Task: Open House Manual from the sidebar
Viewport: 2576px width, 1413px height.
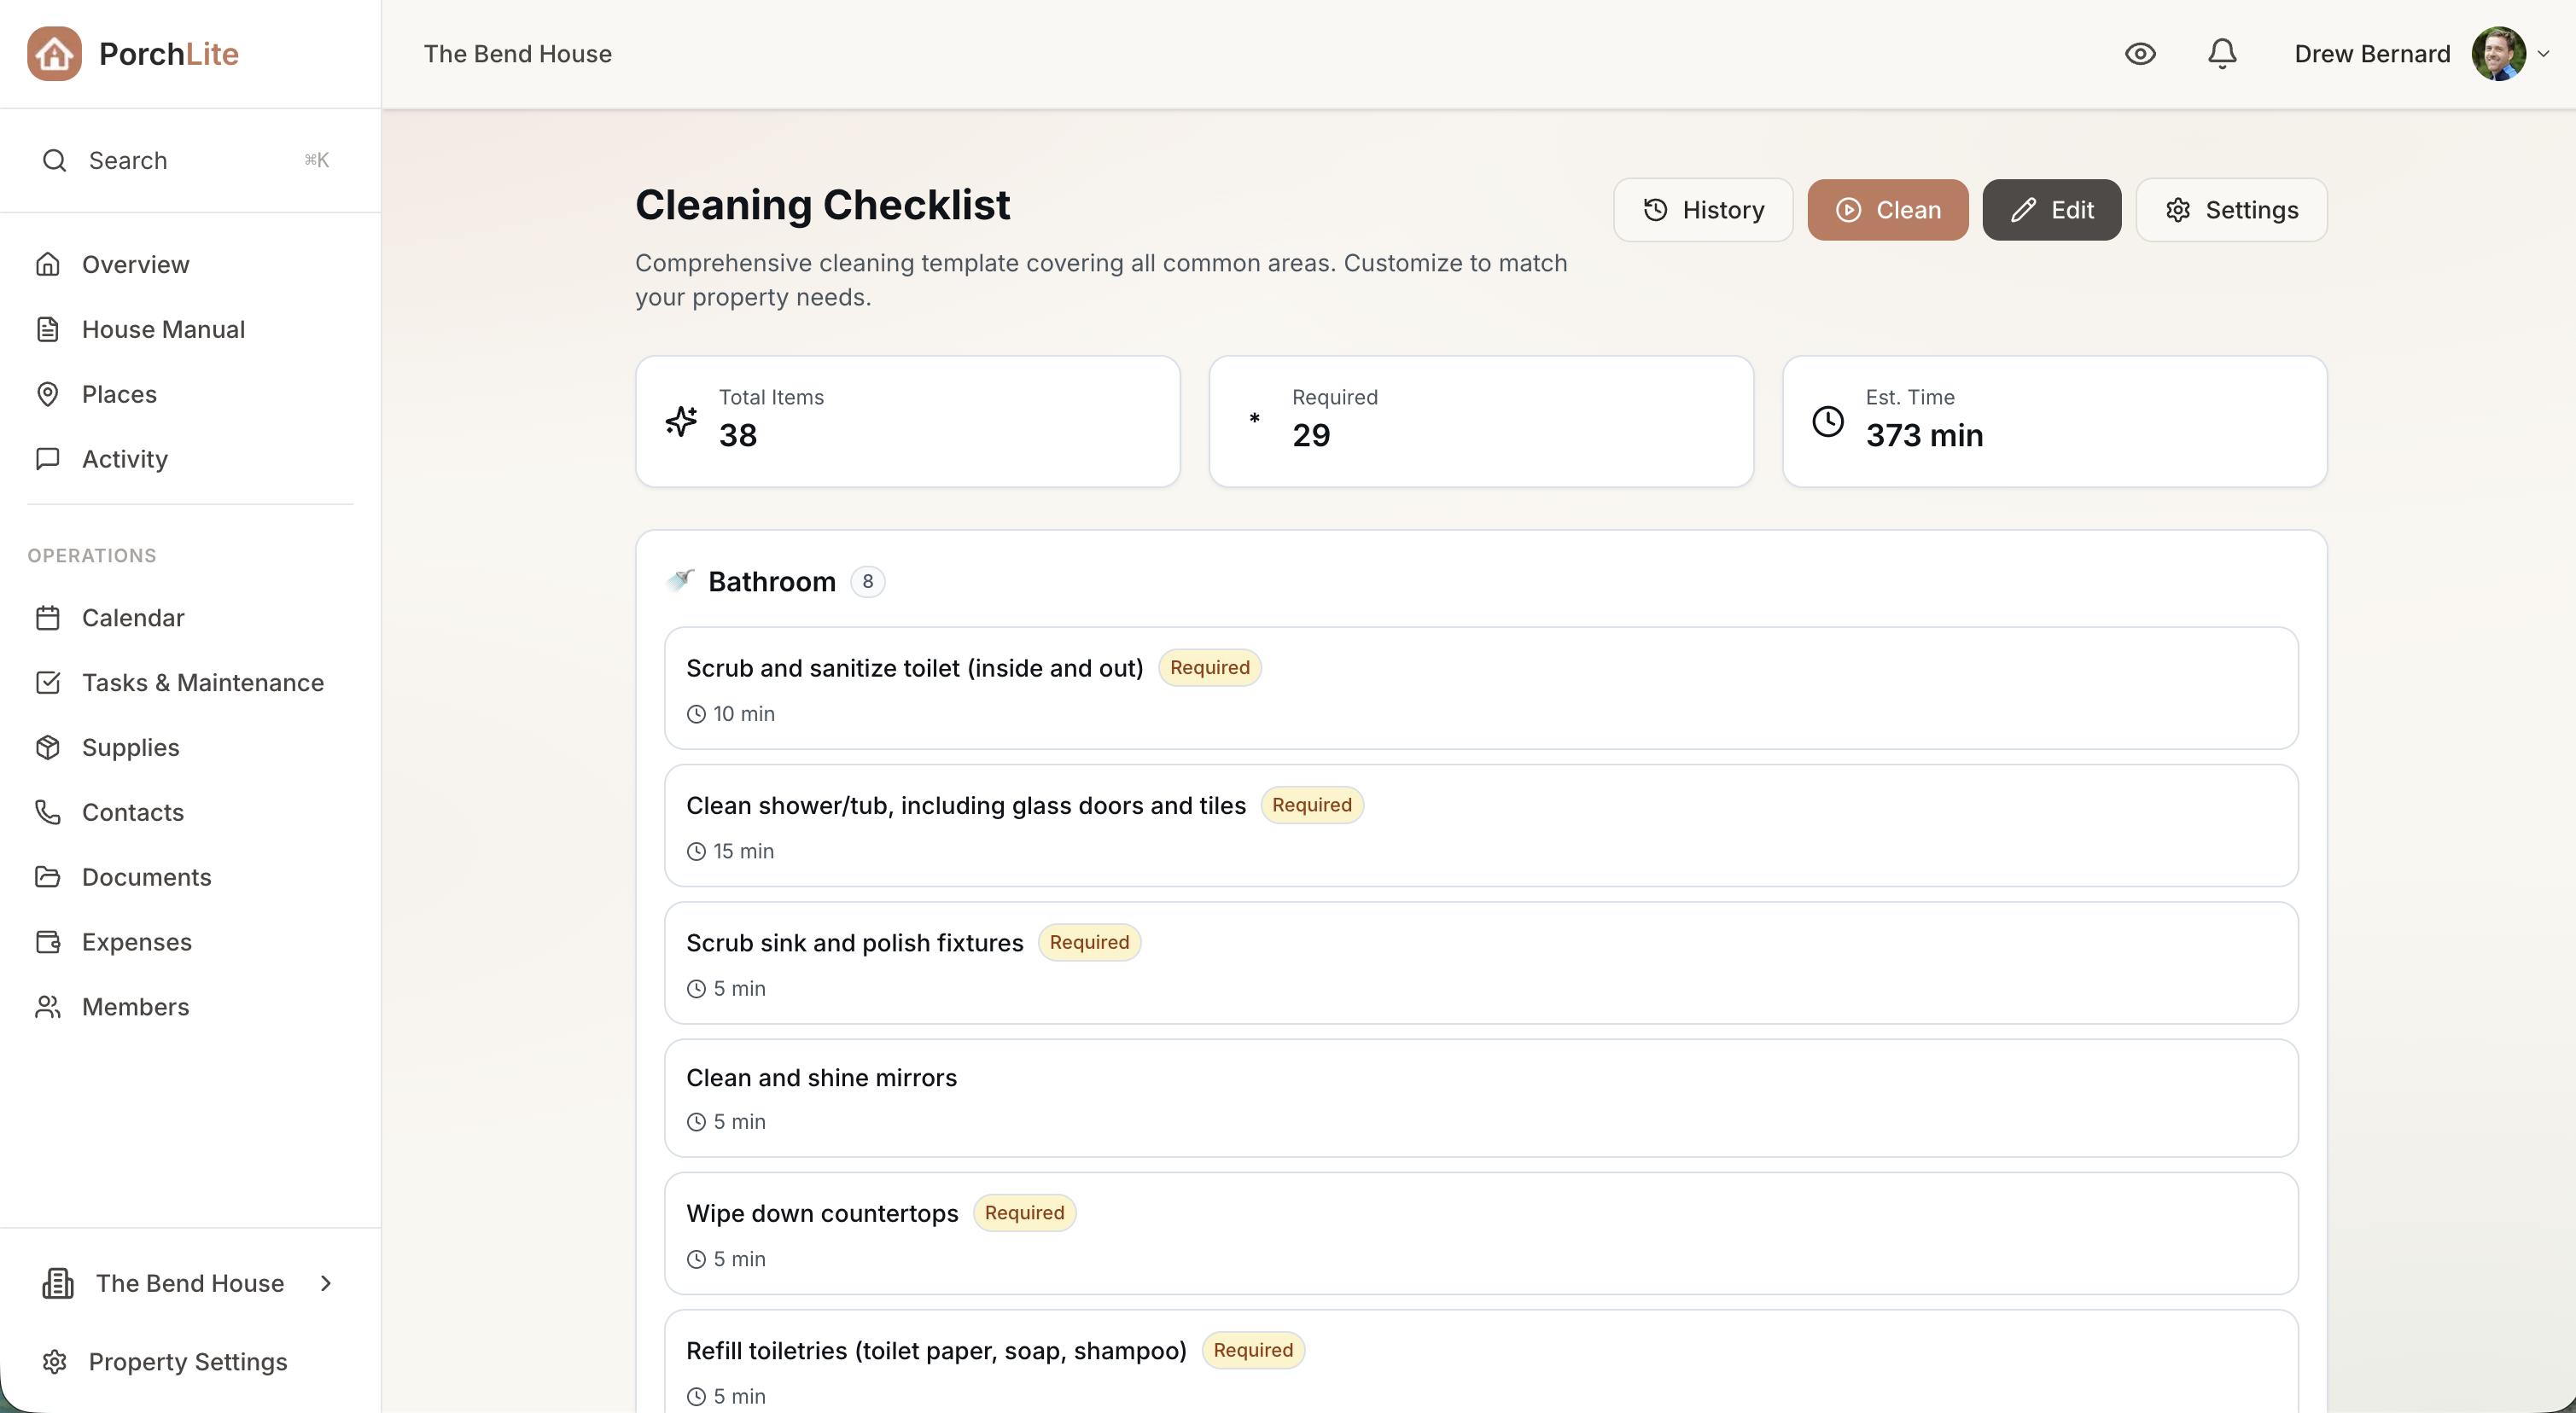Action: pos(164,329)
